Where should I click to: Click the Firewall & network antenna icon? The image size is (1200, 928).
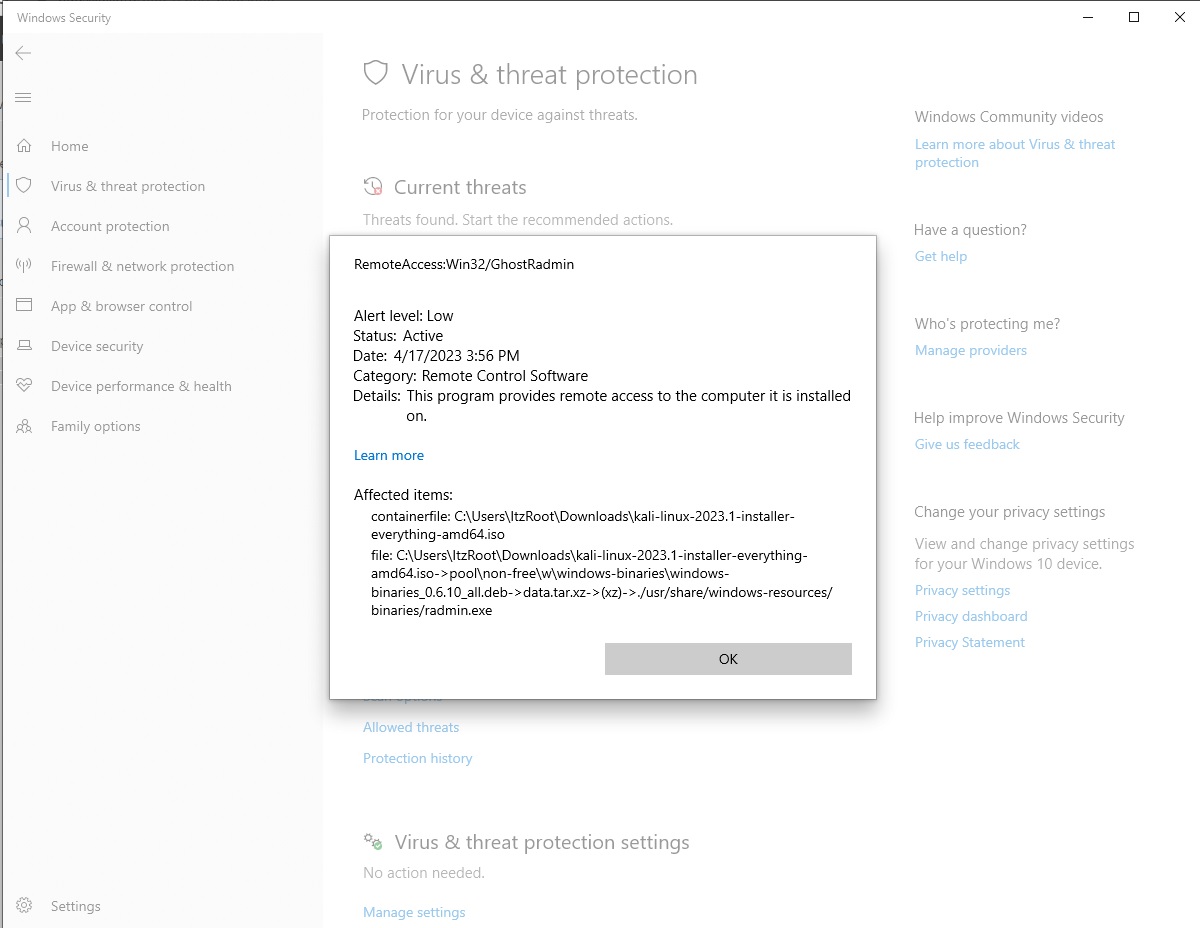[24, 266]
